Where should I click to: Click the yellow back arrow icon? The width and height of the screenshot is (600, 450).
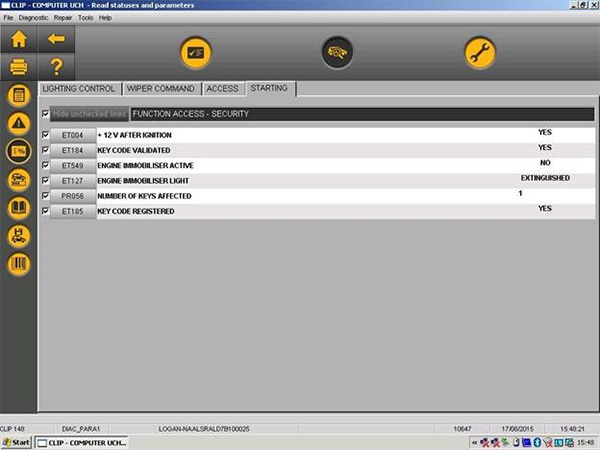pyautogui.click(x=56, y=41)
